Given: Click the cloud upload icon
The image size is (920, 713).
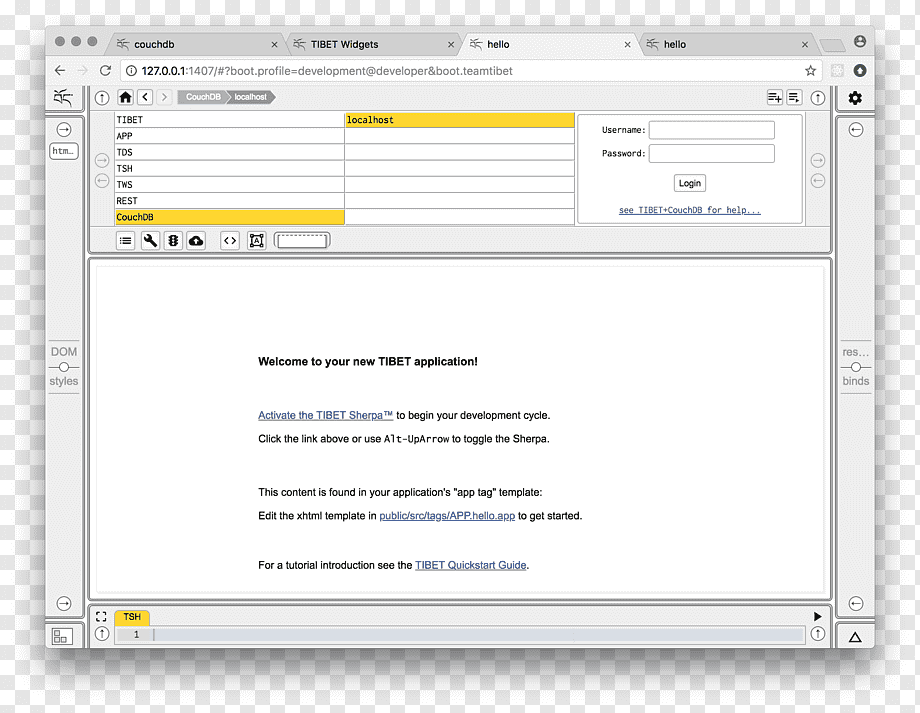Looking at the screenshot, I should coord(196,241).
